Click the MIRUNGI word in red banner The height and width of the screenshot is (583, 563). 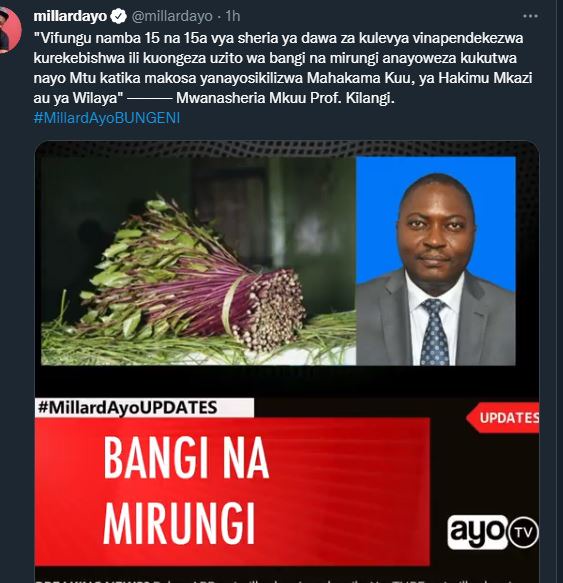coord(179,523)
